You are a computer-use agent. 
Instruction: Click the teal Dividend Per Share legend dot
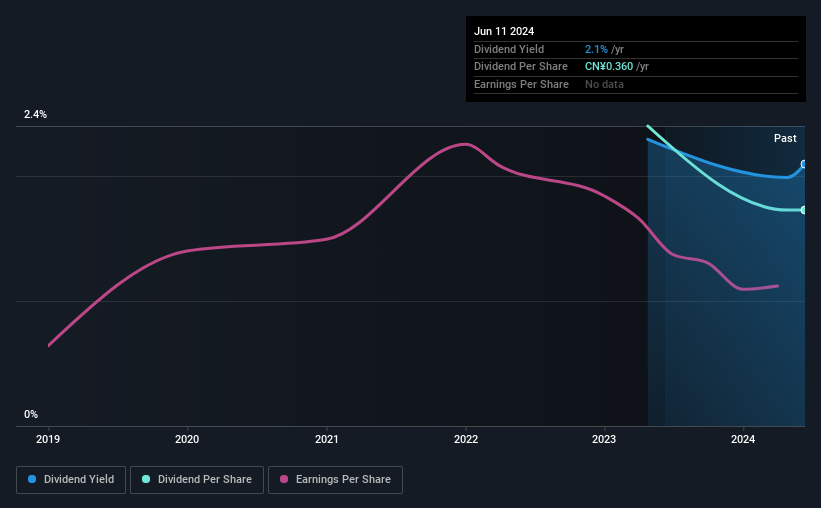click(x=146, y=479)
